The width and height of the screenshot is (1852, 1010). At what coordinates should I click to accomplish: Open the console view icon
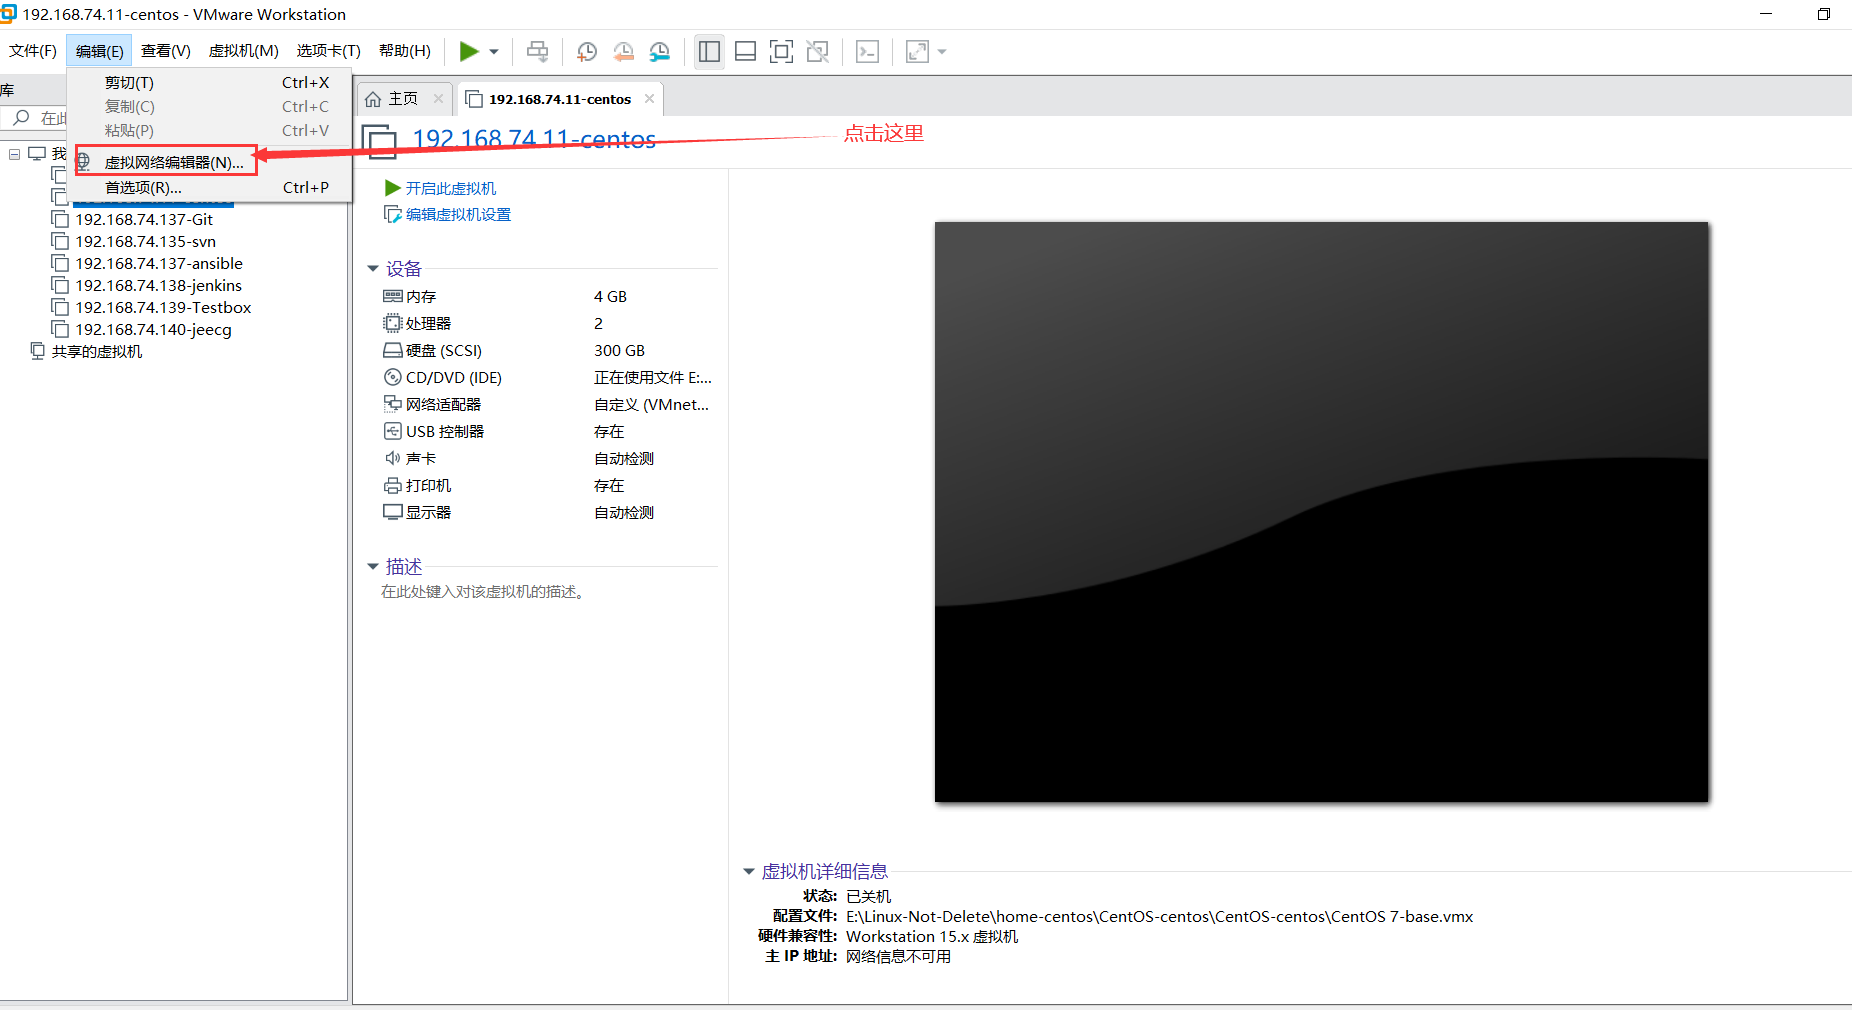(x=867, y=51)
